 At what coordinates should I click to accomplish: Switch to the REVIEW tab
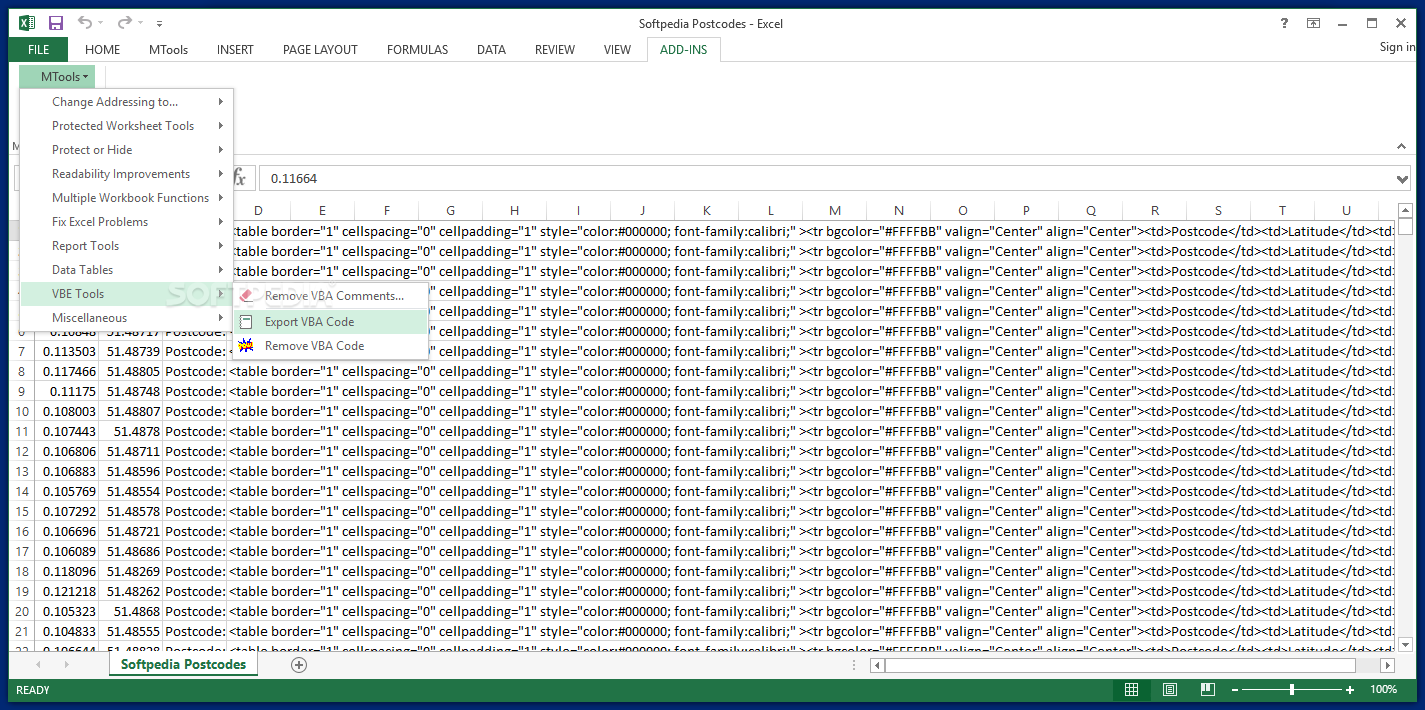pyautogui.click(x=555, y=50)
